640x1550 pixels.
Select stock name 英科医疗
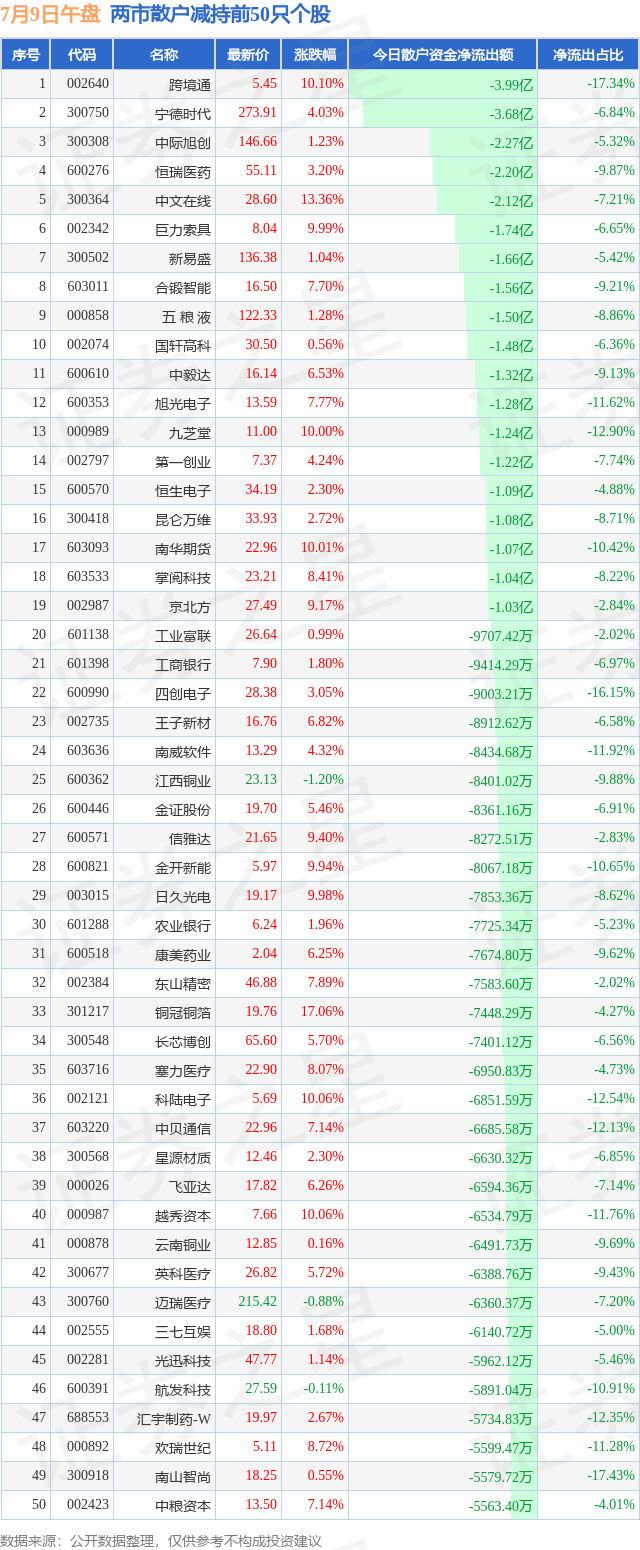[x=183, y=1274]
